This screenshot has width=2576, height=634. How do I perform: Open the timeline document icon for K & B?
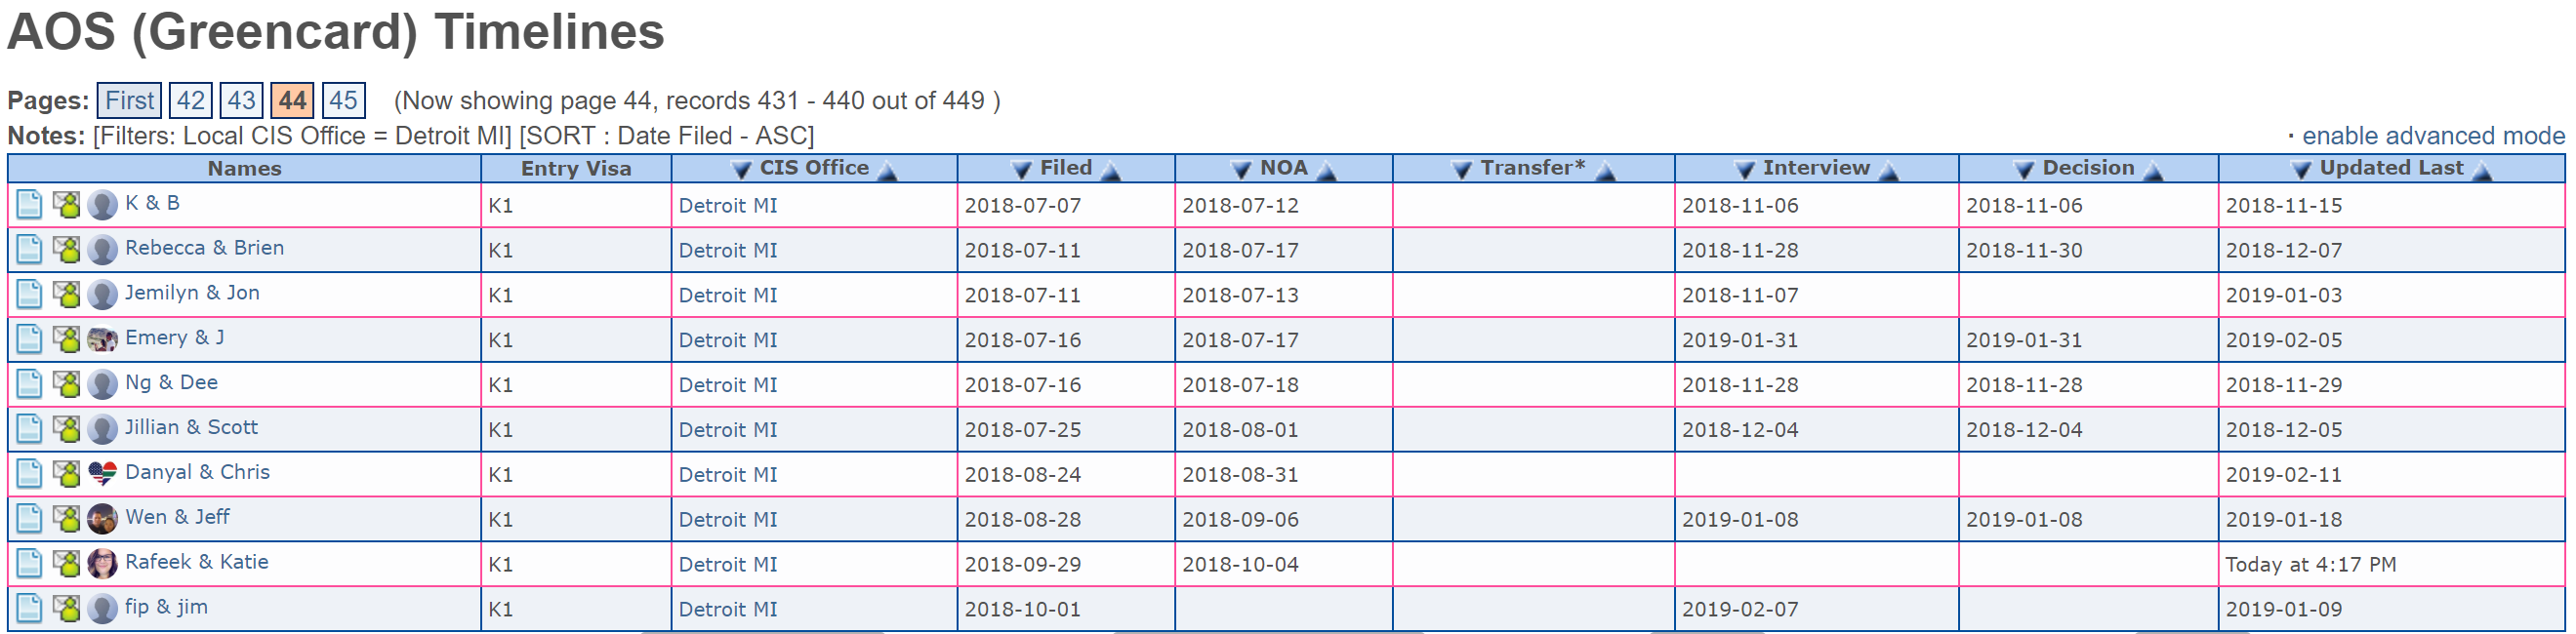coord(29,205)
